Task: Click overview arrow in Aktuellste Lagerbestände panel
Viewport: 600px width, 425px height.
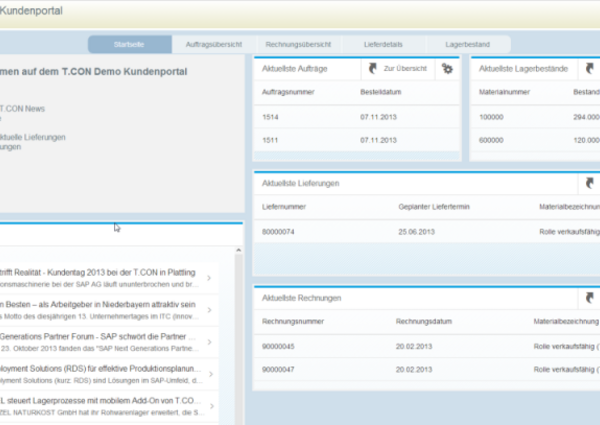Action: [x=590, y=69]
